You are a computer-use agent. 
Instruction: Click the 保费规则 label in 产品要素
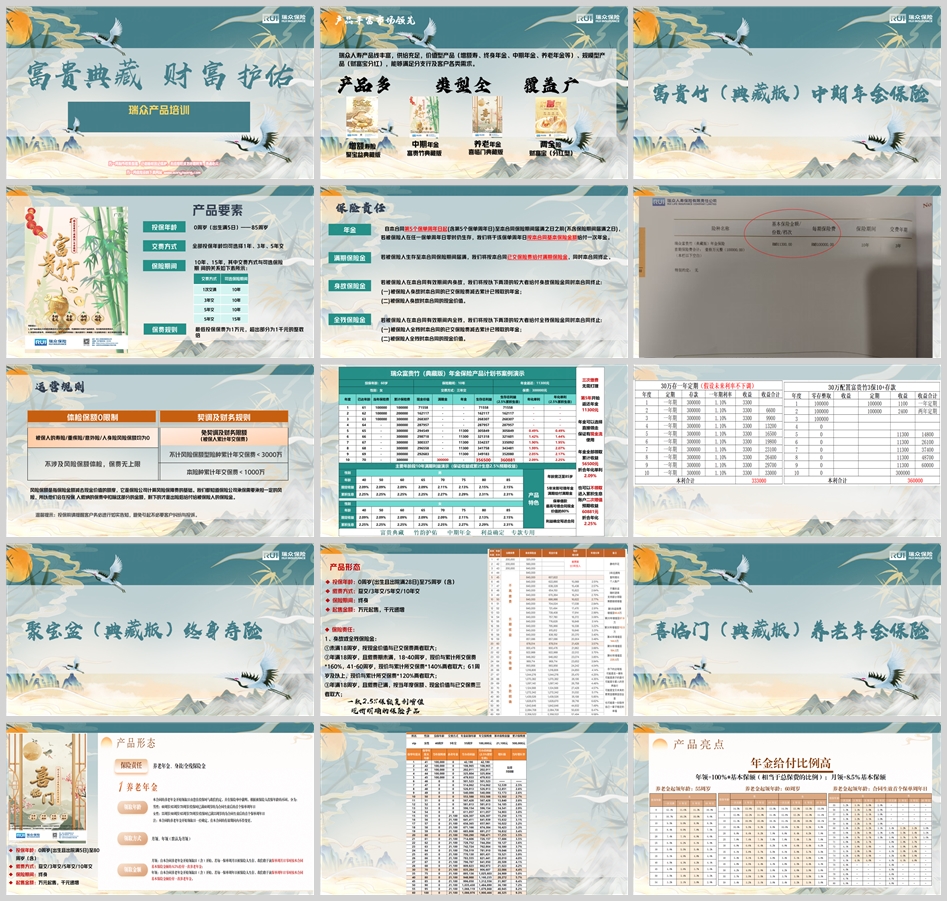[164, 329]
